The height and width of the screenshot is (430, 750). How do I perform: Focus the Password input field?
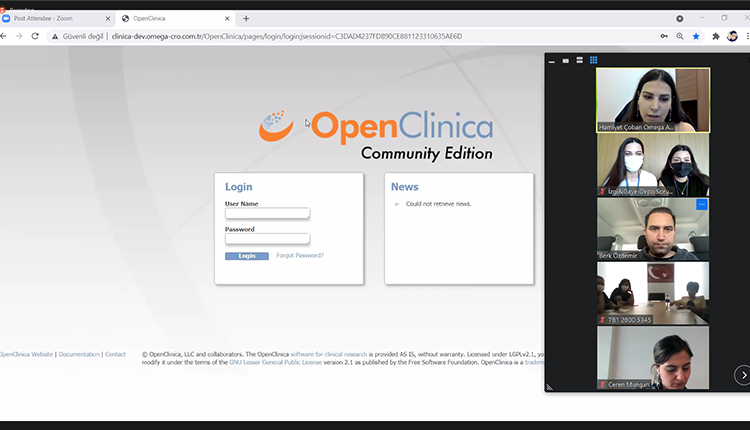pyautogui.click(x=267, y=239)
